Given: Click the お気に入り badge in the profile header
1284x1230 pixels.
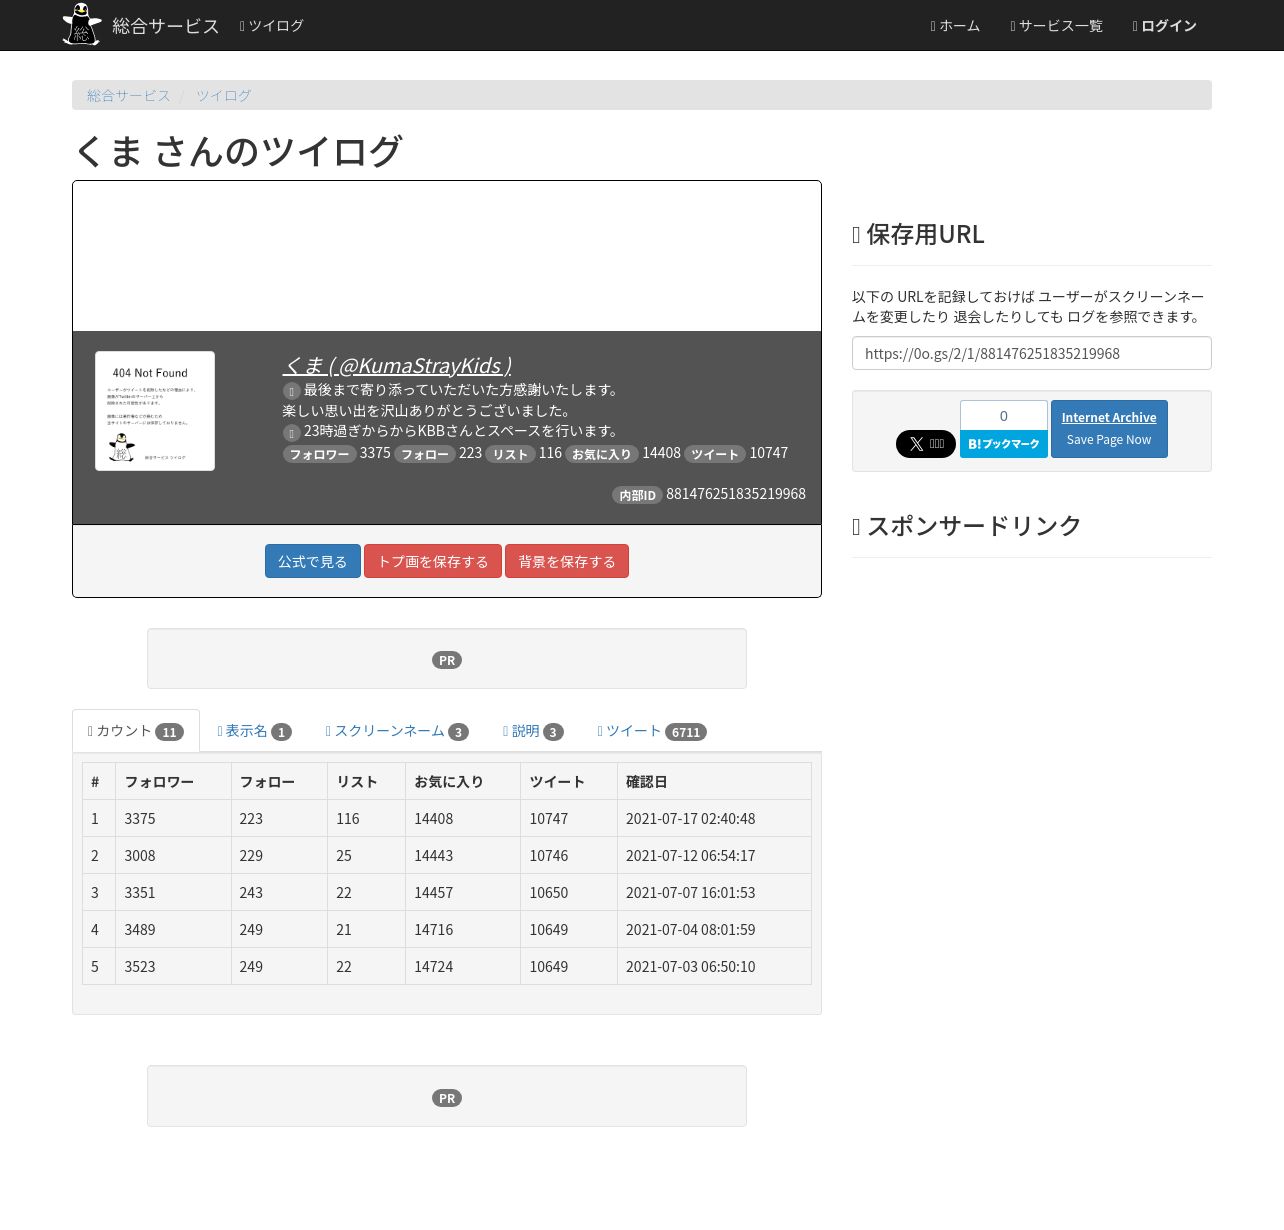Looking at the screenshot, I should tap(602, 454).
